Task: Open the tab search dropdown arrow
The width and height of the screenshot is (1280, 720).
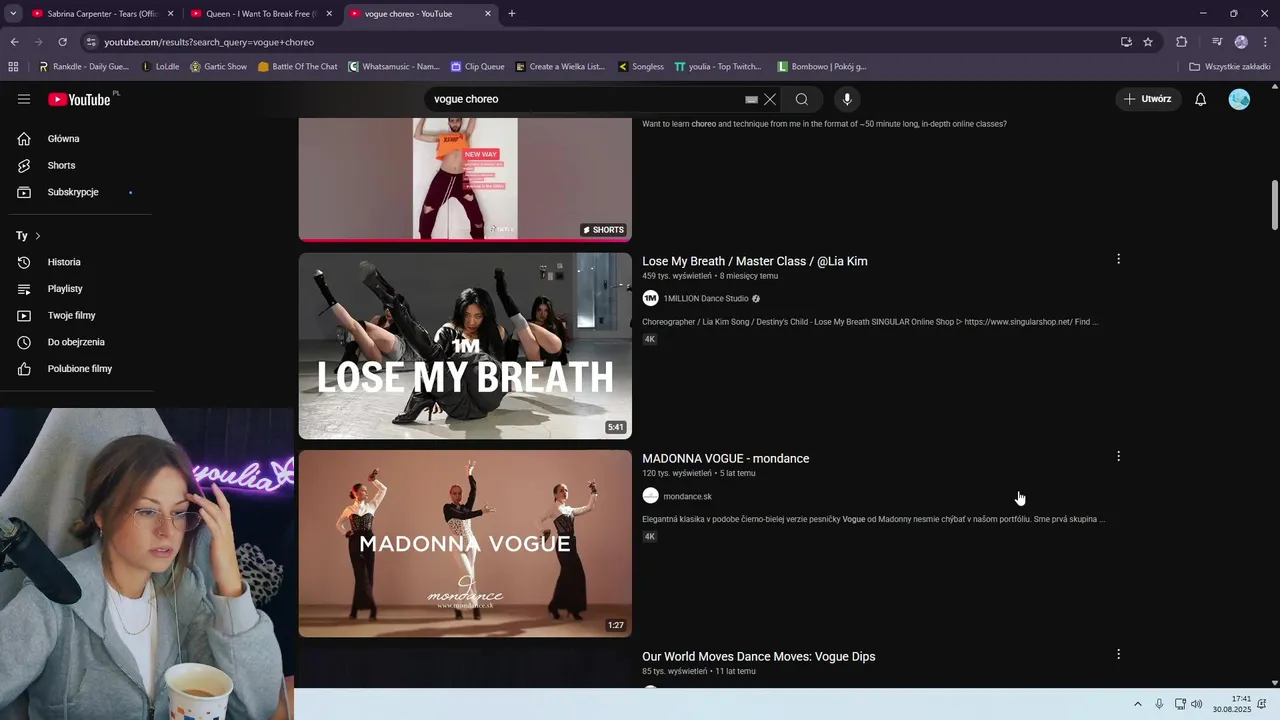Action: pos(13,14)
